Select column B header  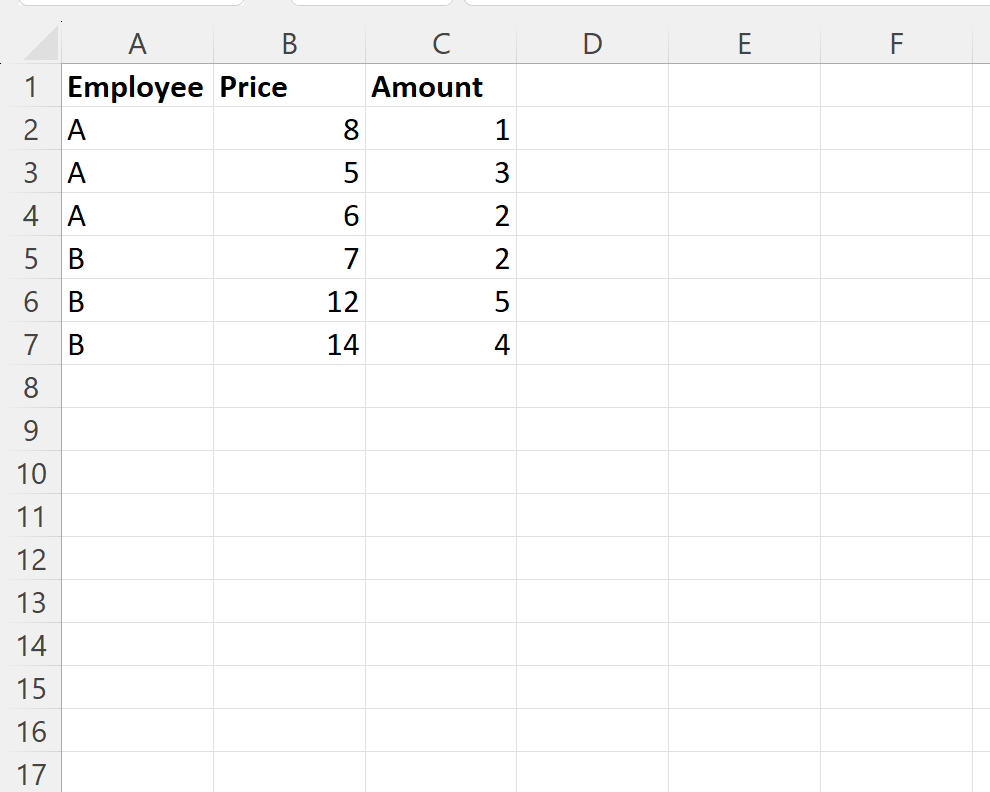tap(289, 44)
